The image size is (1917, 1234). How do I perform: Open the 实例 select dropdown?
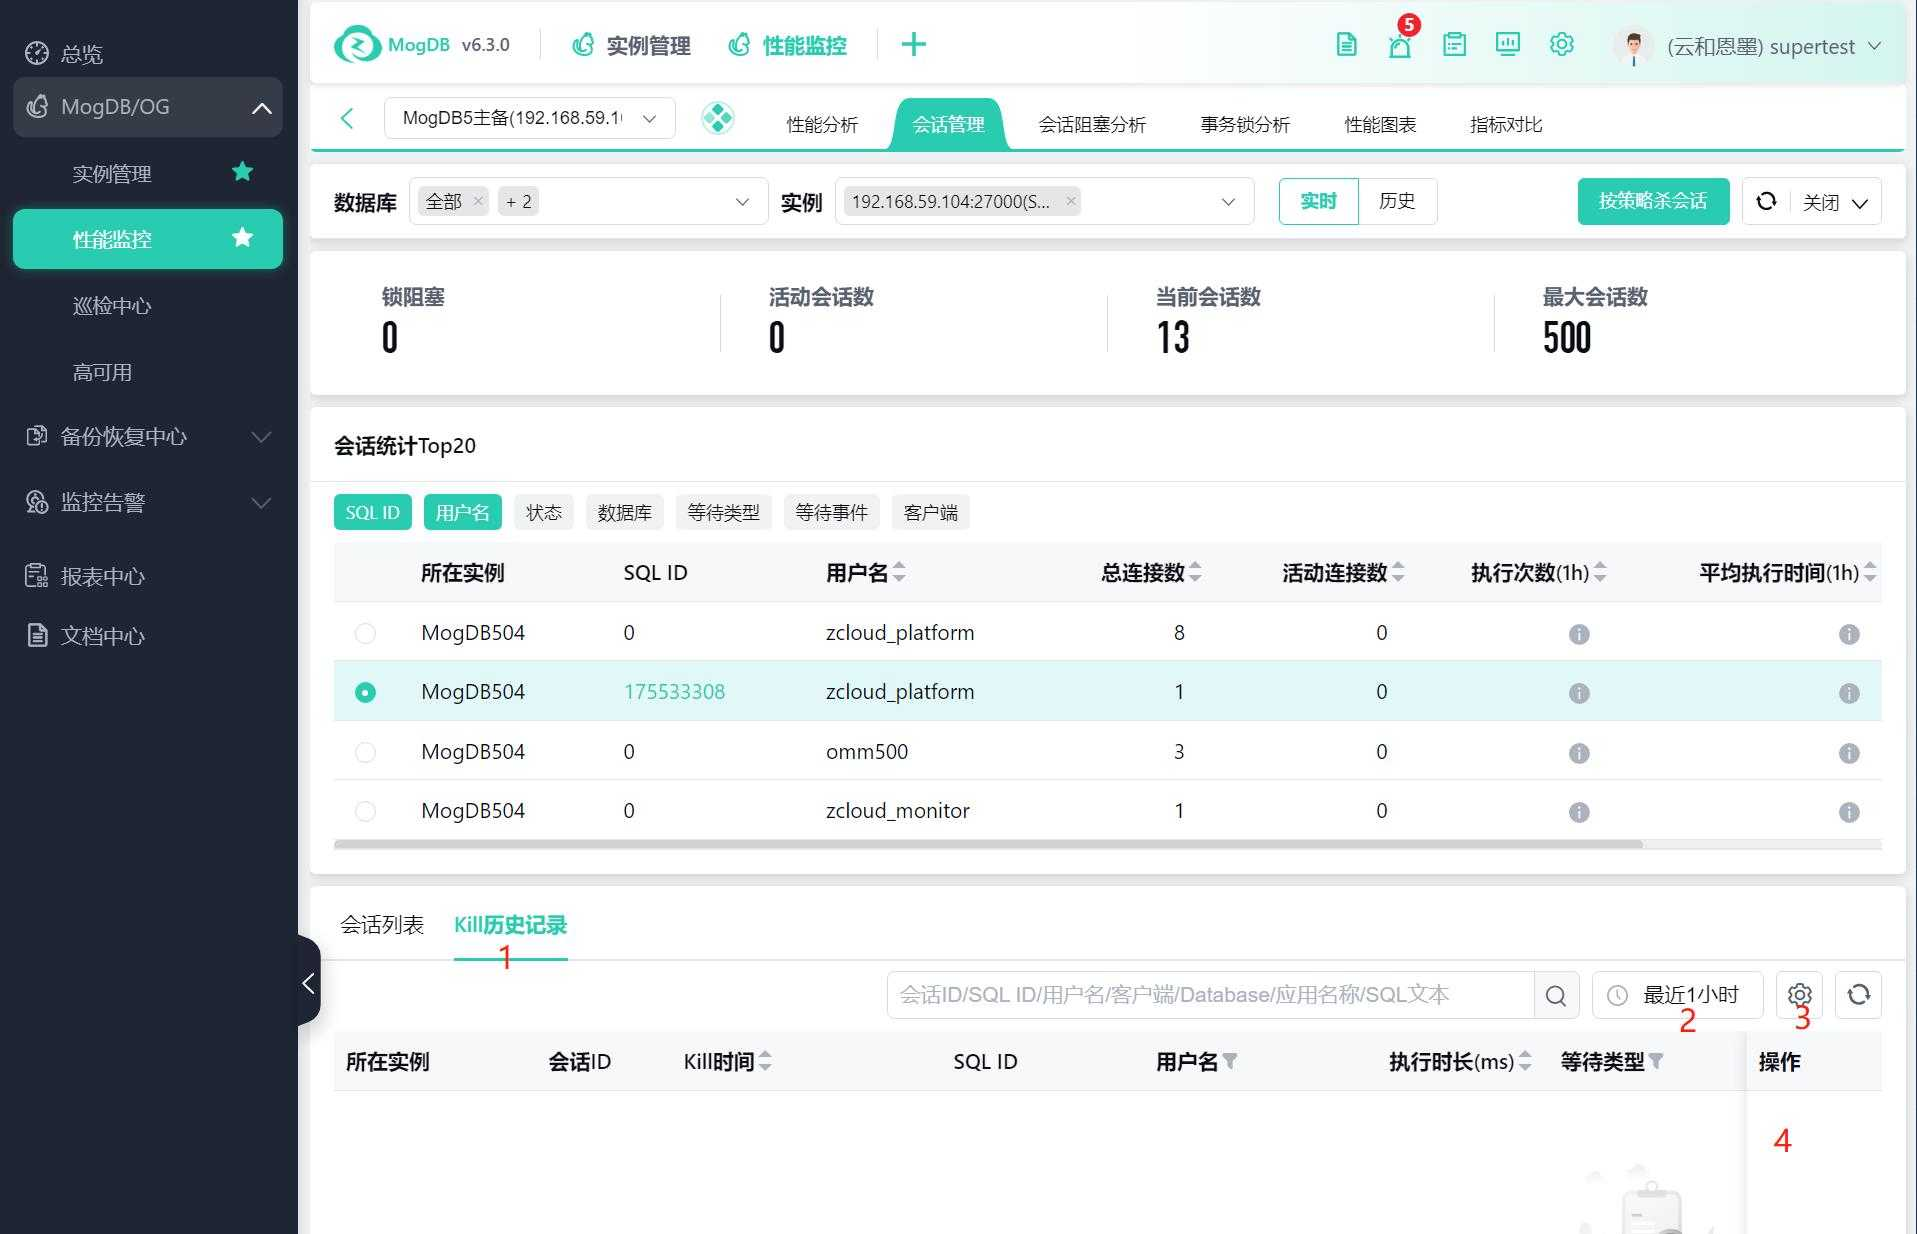[1044, 201]
